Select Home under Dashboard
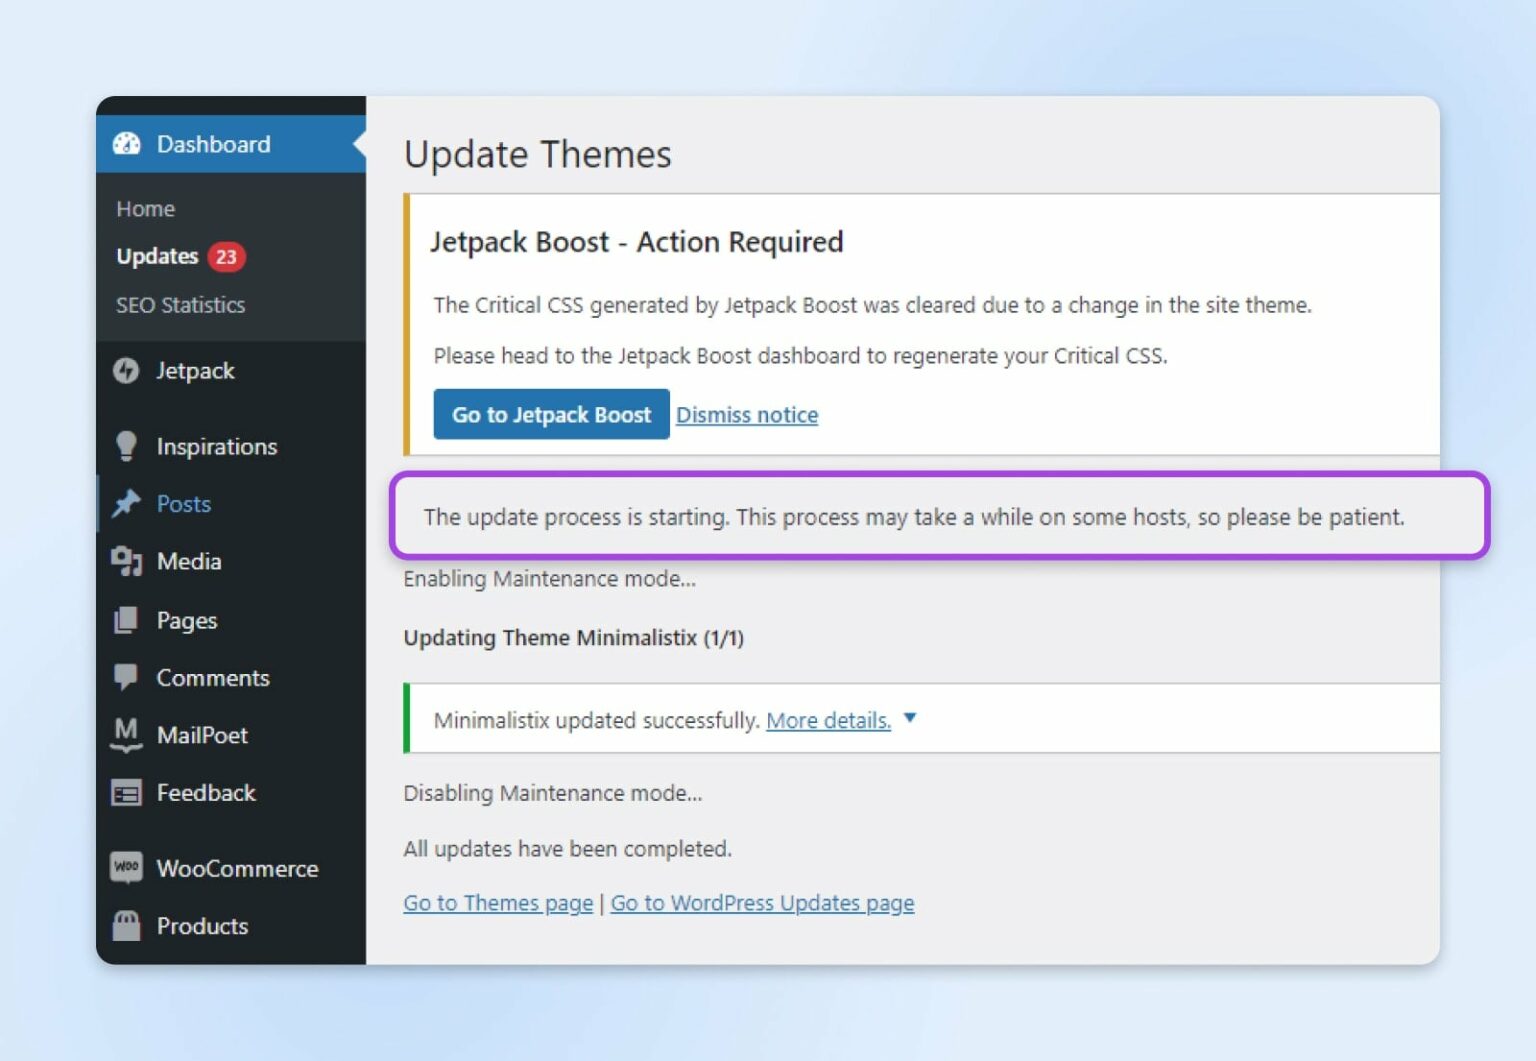 pos(145,208)
